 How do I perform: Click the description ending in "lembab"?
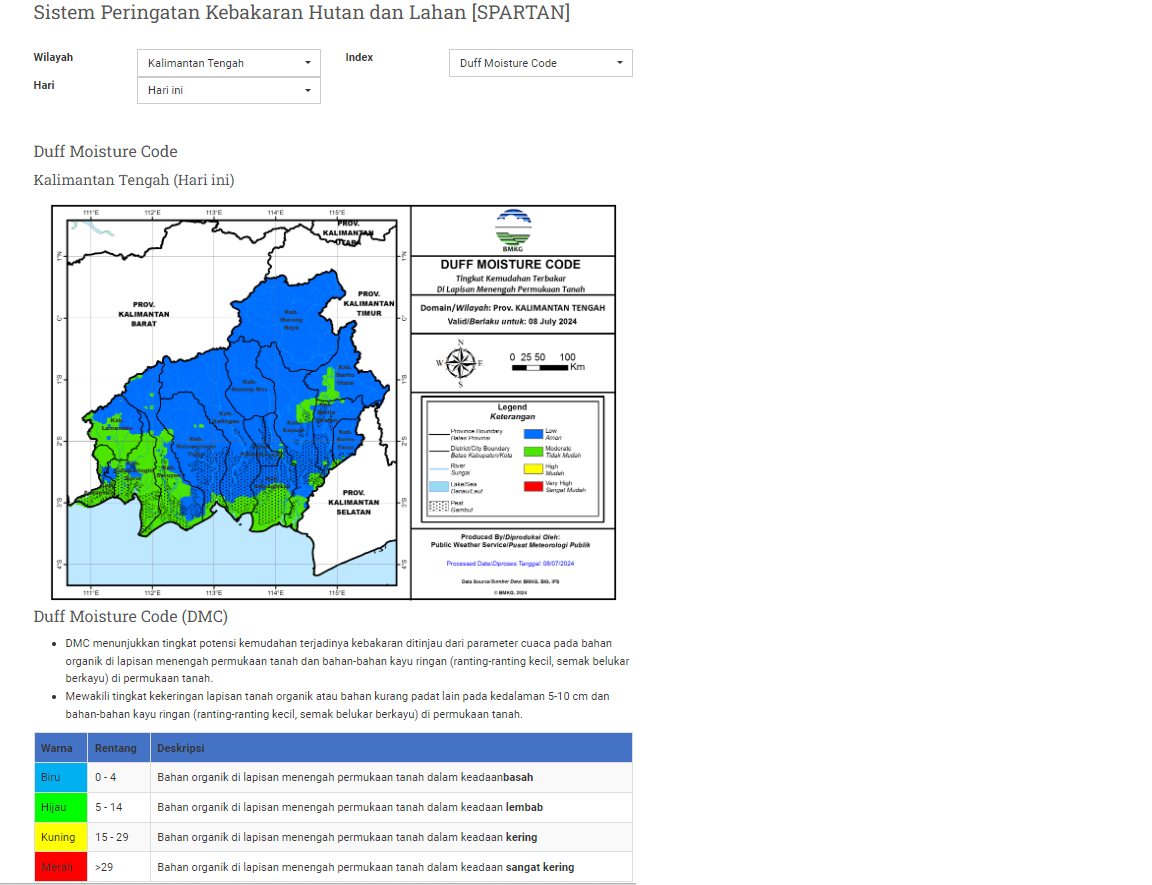350,807
